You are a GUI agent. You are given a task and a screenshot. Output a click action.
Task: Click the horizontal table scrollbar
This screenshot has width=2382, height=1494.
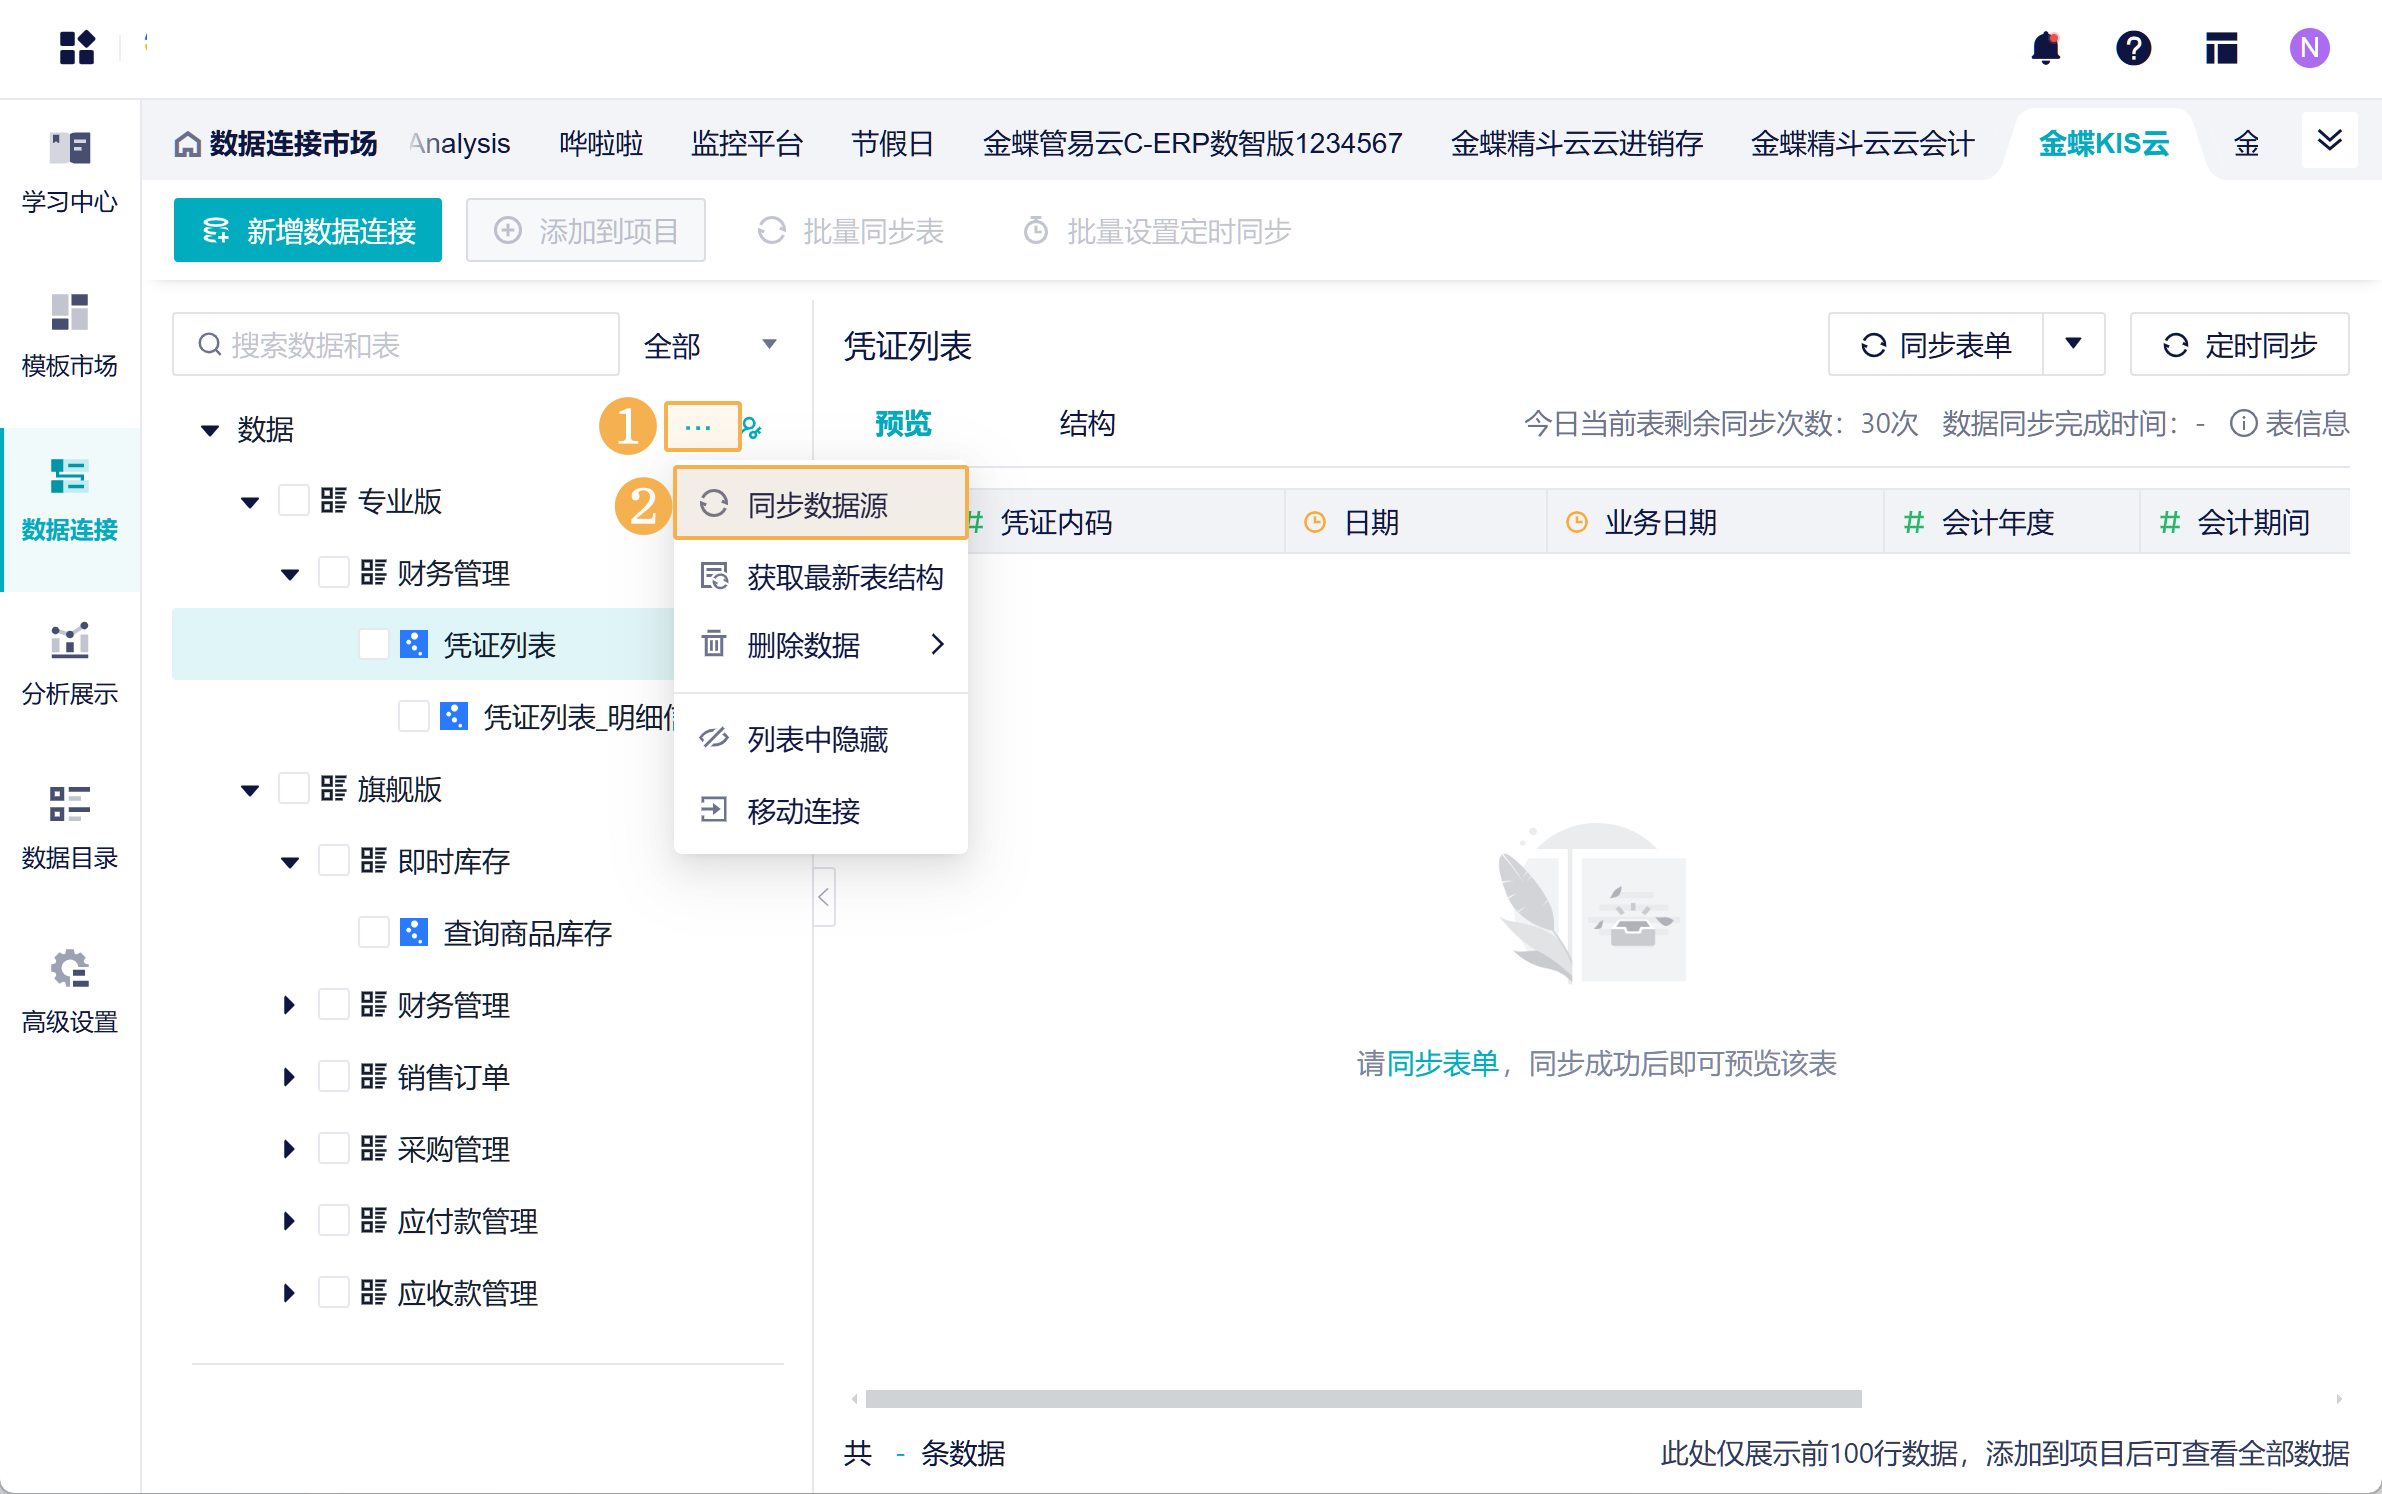[1363, 1399]
